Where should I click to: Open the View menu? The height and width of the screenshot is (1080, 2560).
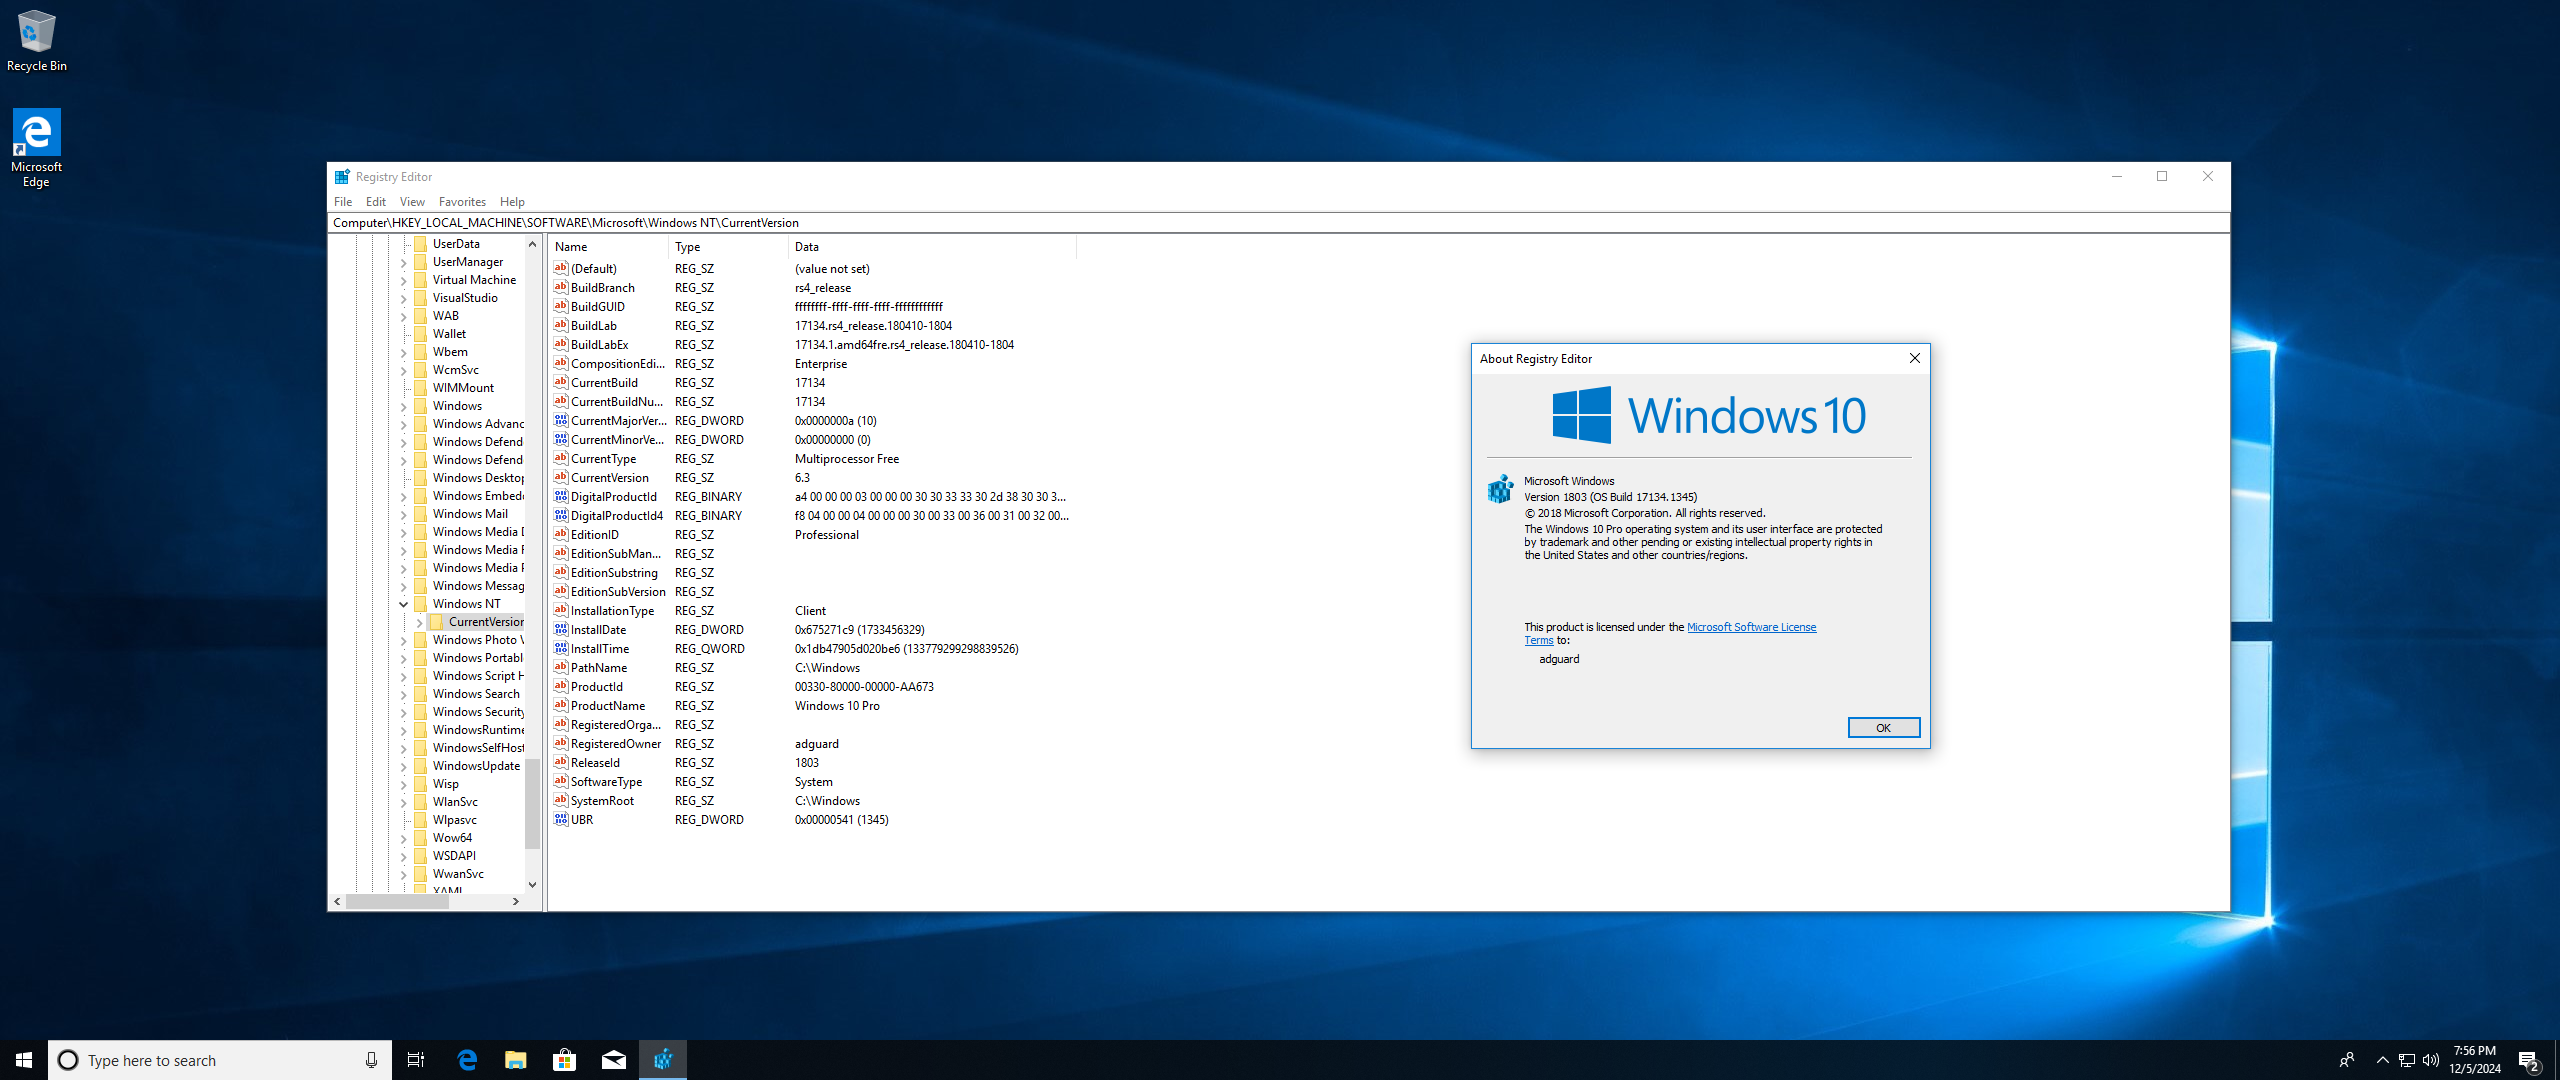[x=412, y=201]
